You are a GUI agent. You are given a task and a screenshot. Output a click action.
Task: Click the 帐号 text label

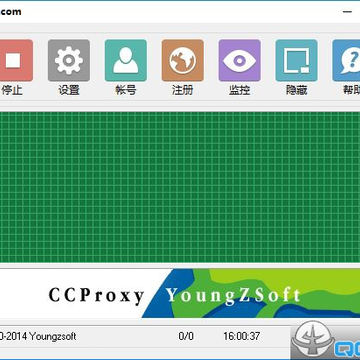point(126,90)
